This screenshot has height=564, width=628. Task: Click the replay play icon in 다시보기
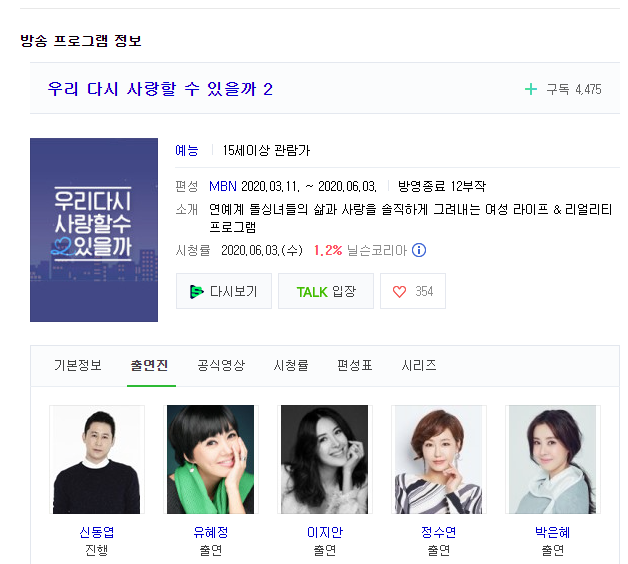196,292
